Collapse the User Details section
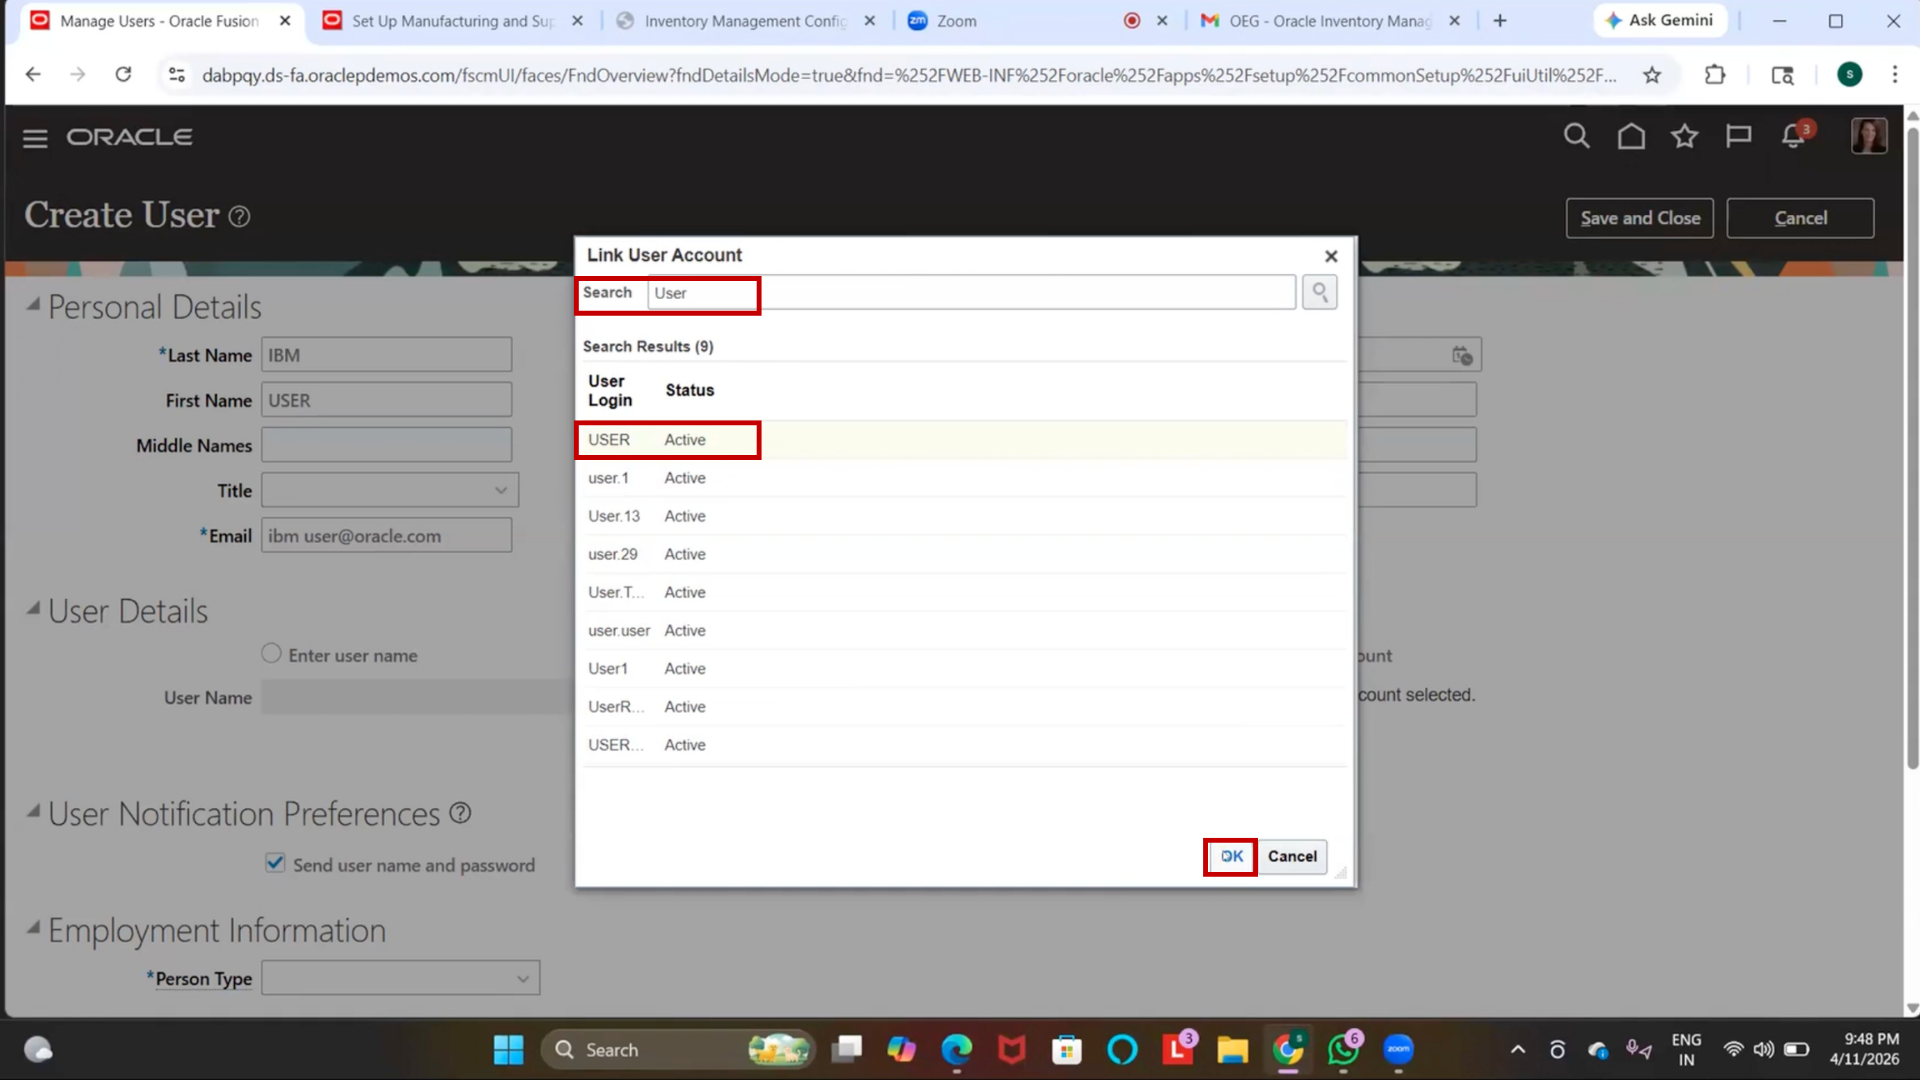 (33, 608)
